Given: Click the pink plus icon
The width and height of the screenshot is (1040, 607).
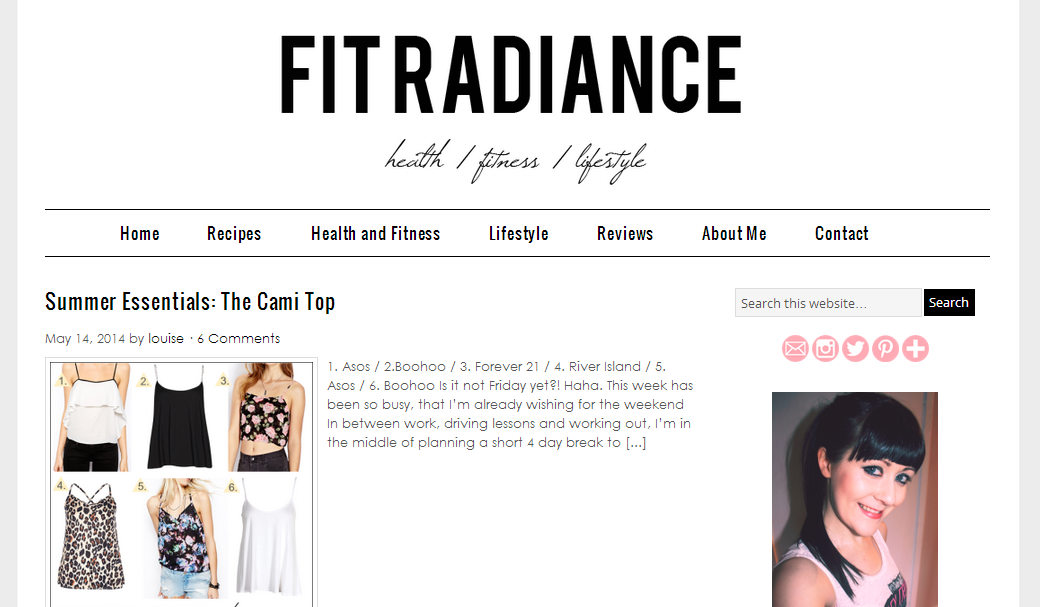Looking at the screenshot, I should point(915,349).
